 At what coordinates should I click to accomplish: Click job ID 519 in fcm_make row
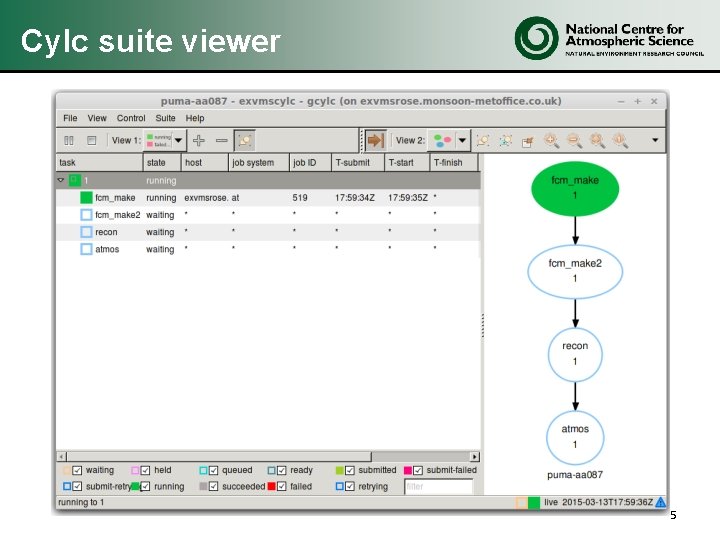pyautogui.click(x=300, y=197)
